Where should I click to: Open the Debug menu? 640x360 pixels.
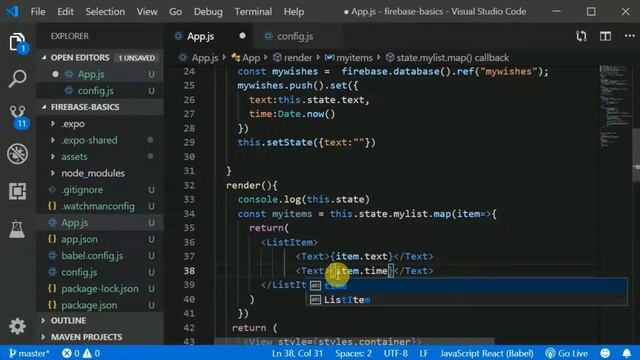click(208, 11)
